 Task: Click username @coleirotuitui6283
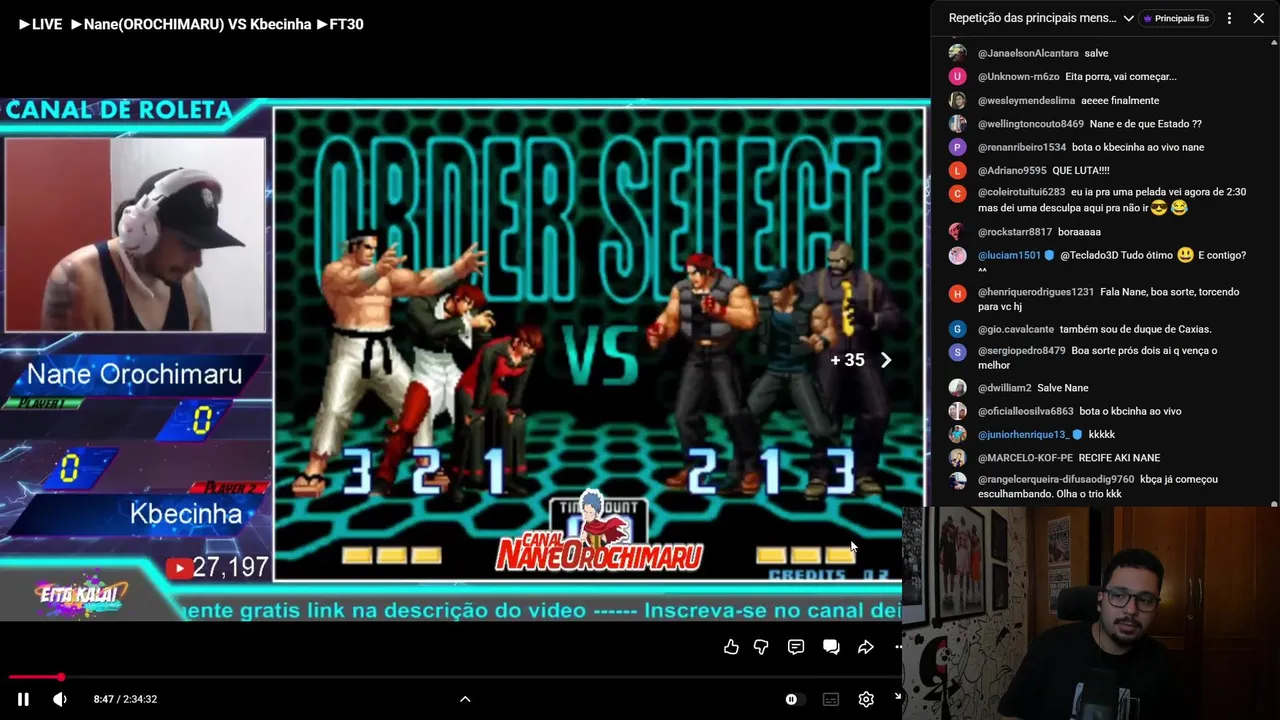pyautogui.click(x=1022, y=192)
